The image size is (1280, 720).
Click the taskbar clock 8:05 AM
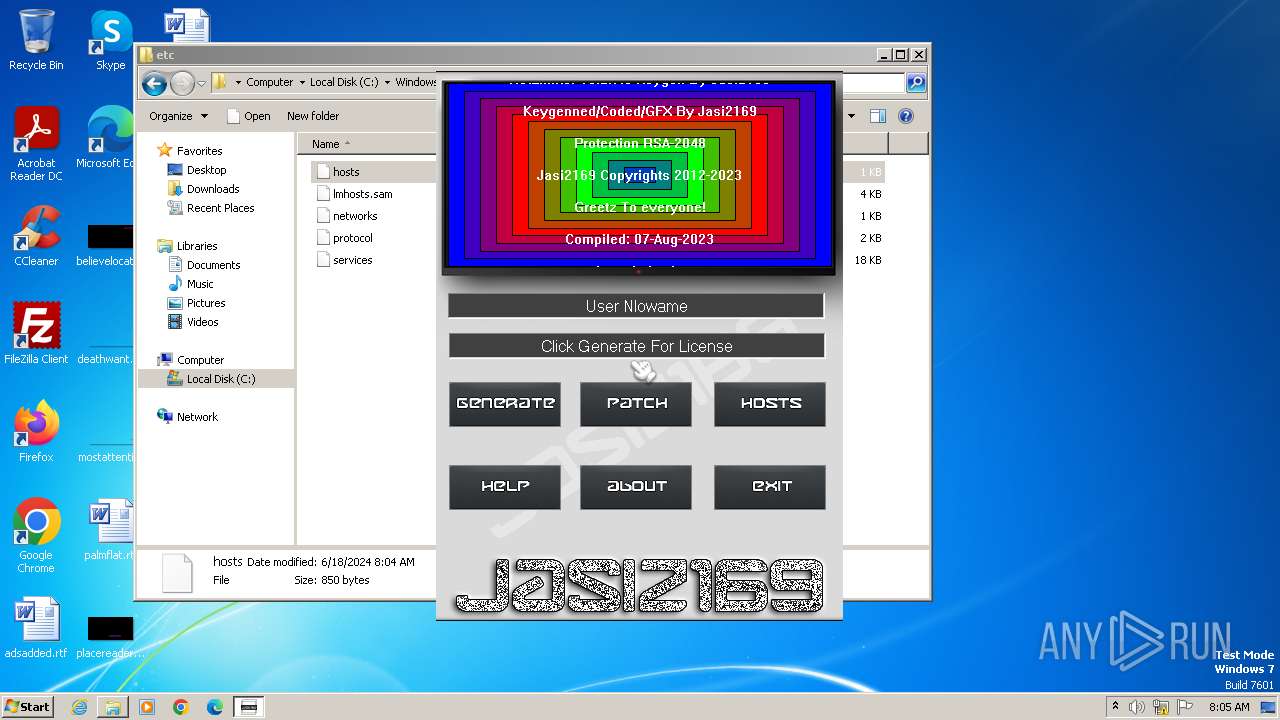tap(1229, 707)
